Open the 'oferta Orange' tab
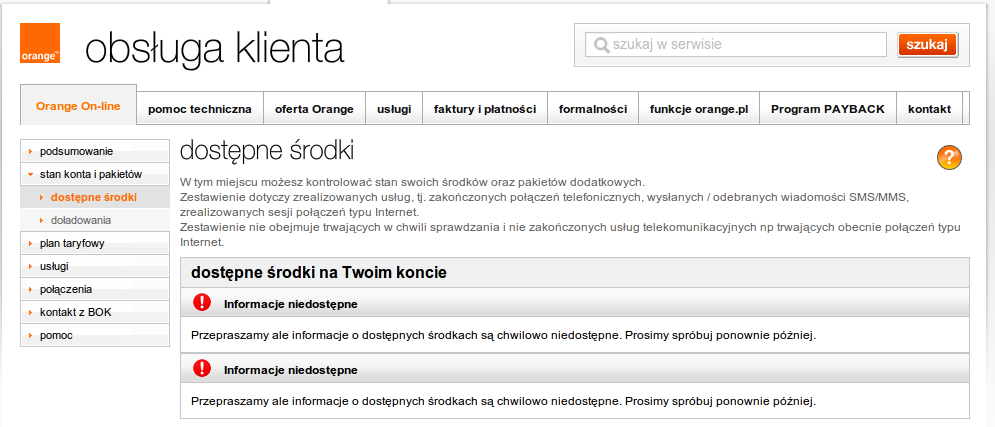Image resolution: width=995 pixels, height=427 pixels. pos(314,109)
